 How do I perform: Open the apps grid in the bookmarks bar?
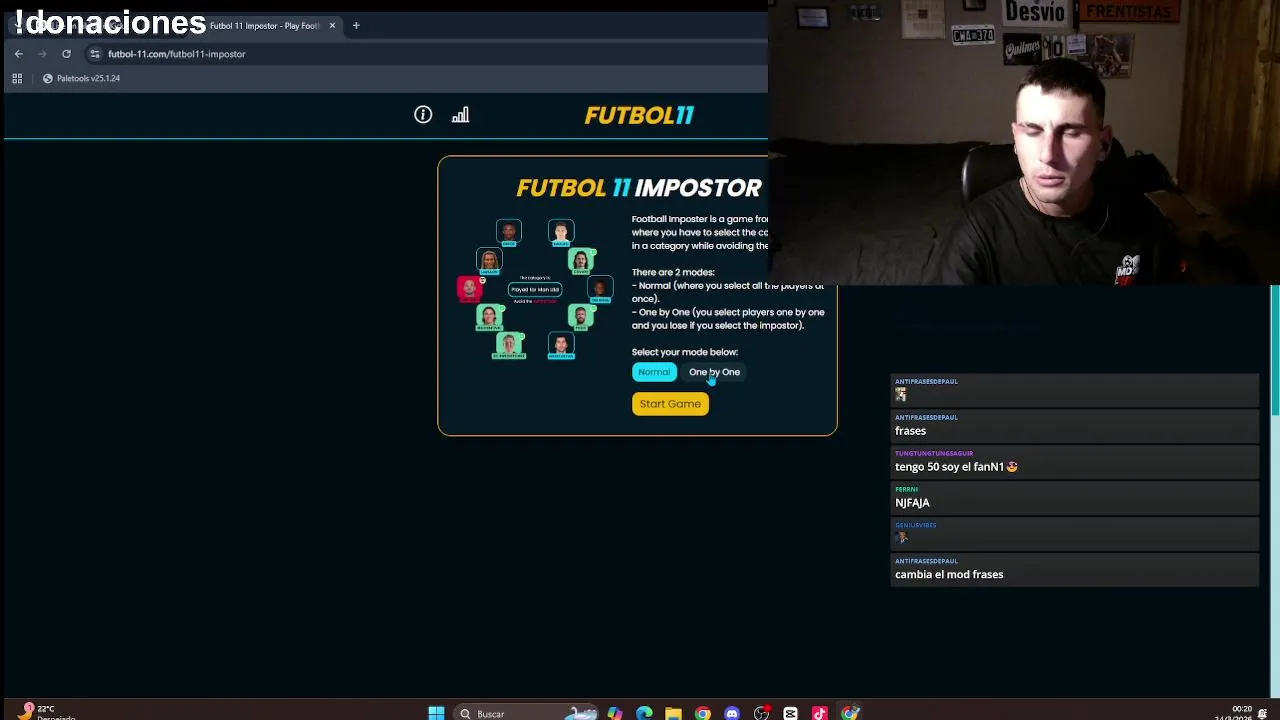point(17,78)
